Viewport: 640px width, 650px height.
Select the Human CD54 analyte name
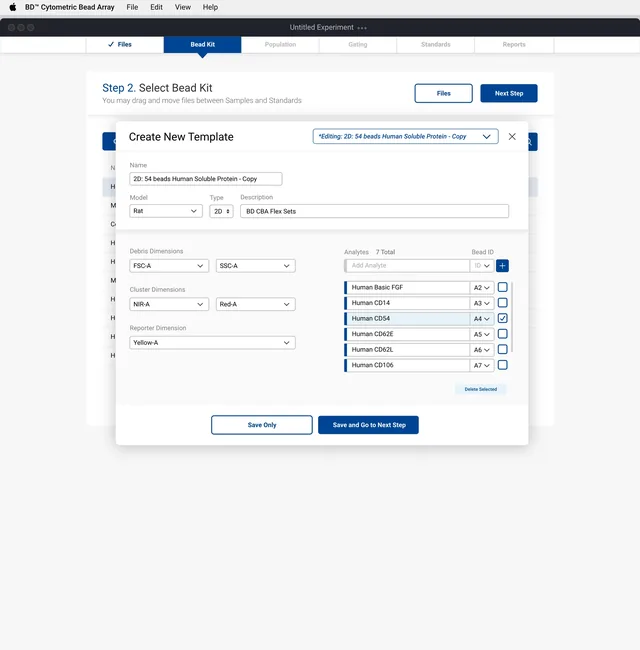click(371, 318)
